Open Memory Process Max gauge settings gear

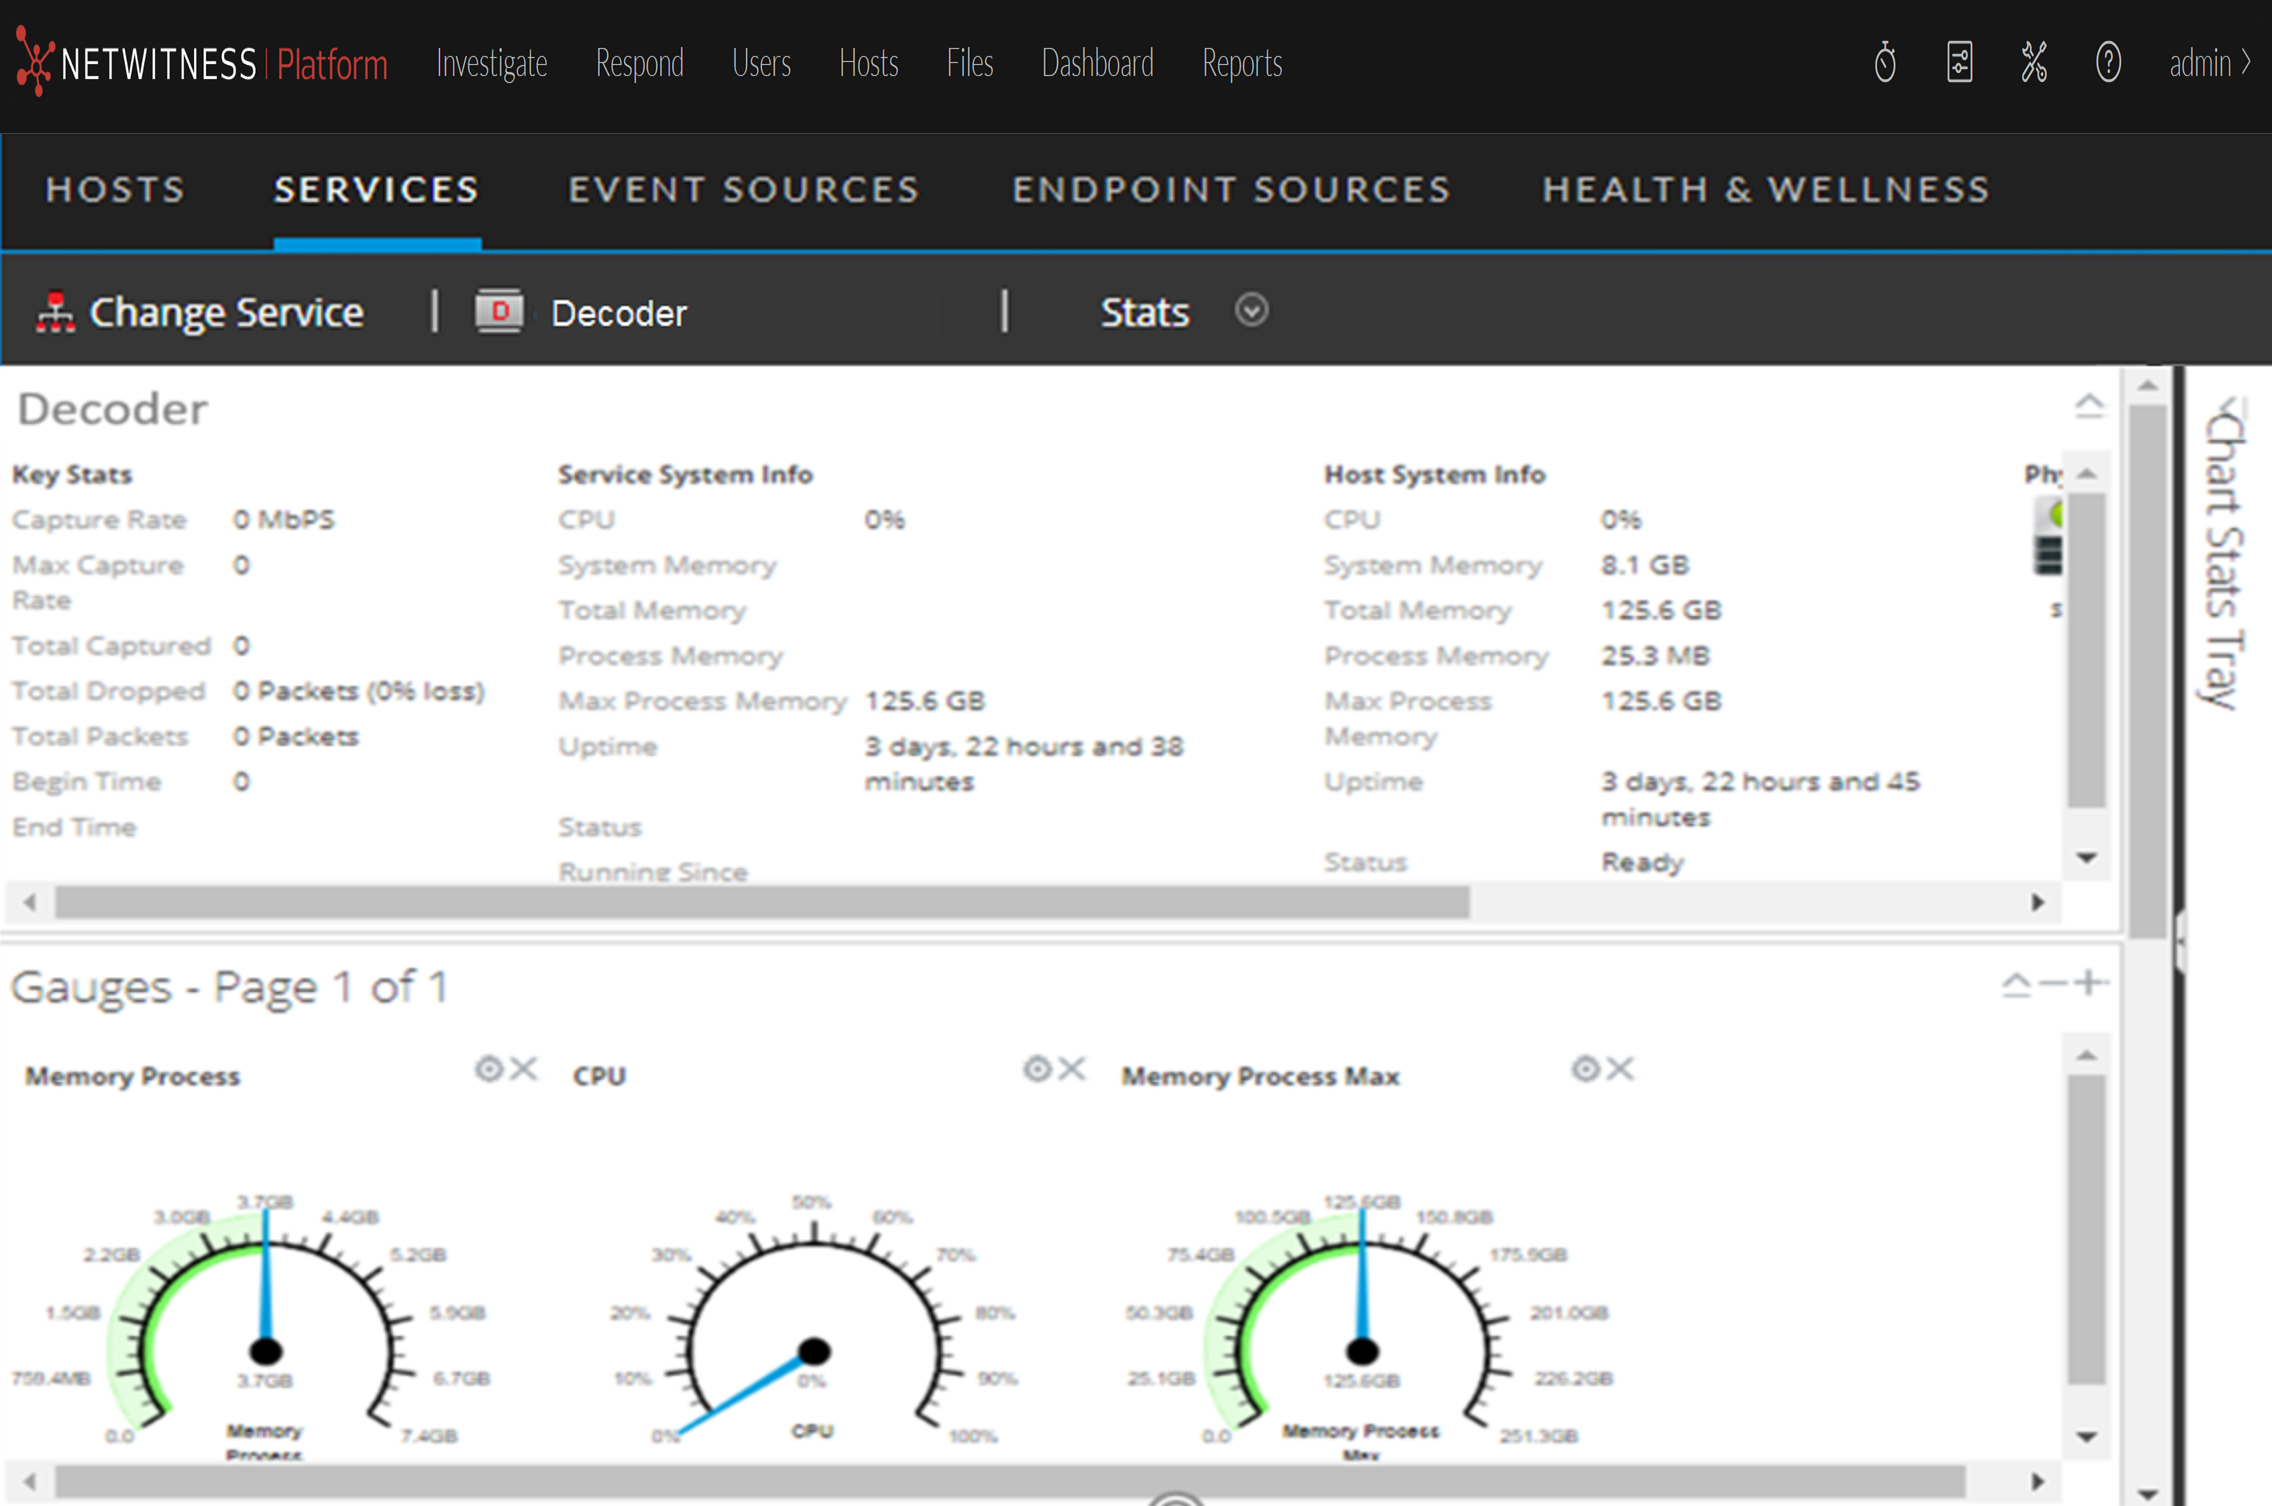pyautogui.click(x=1585, y=1069)
